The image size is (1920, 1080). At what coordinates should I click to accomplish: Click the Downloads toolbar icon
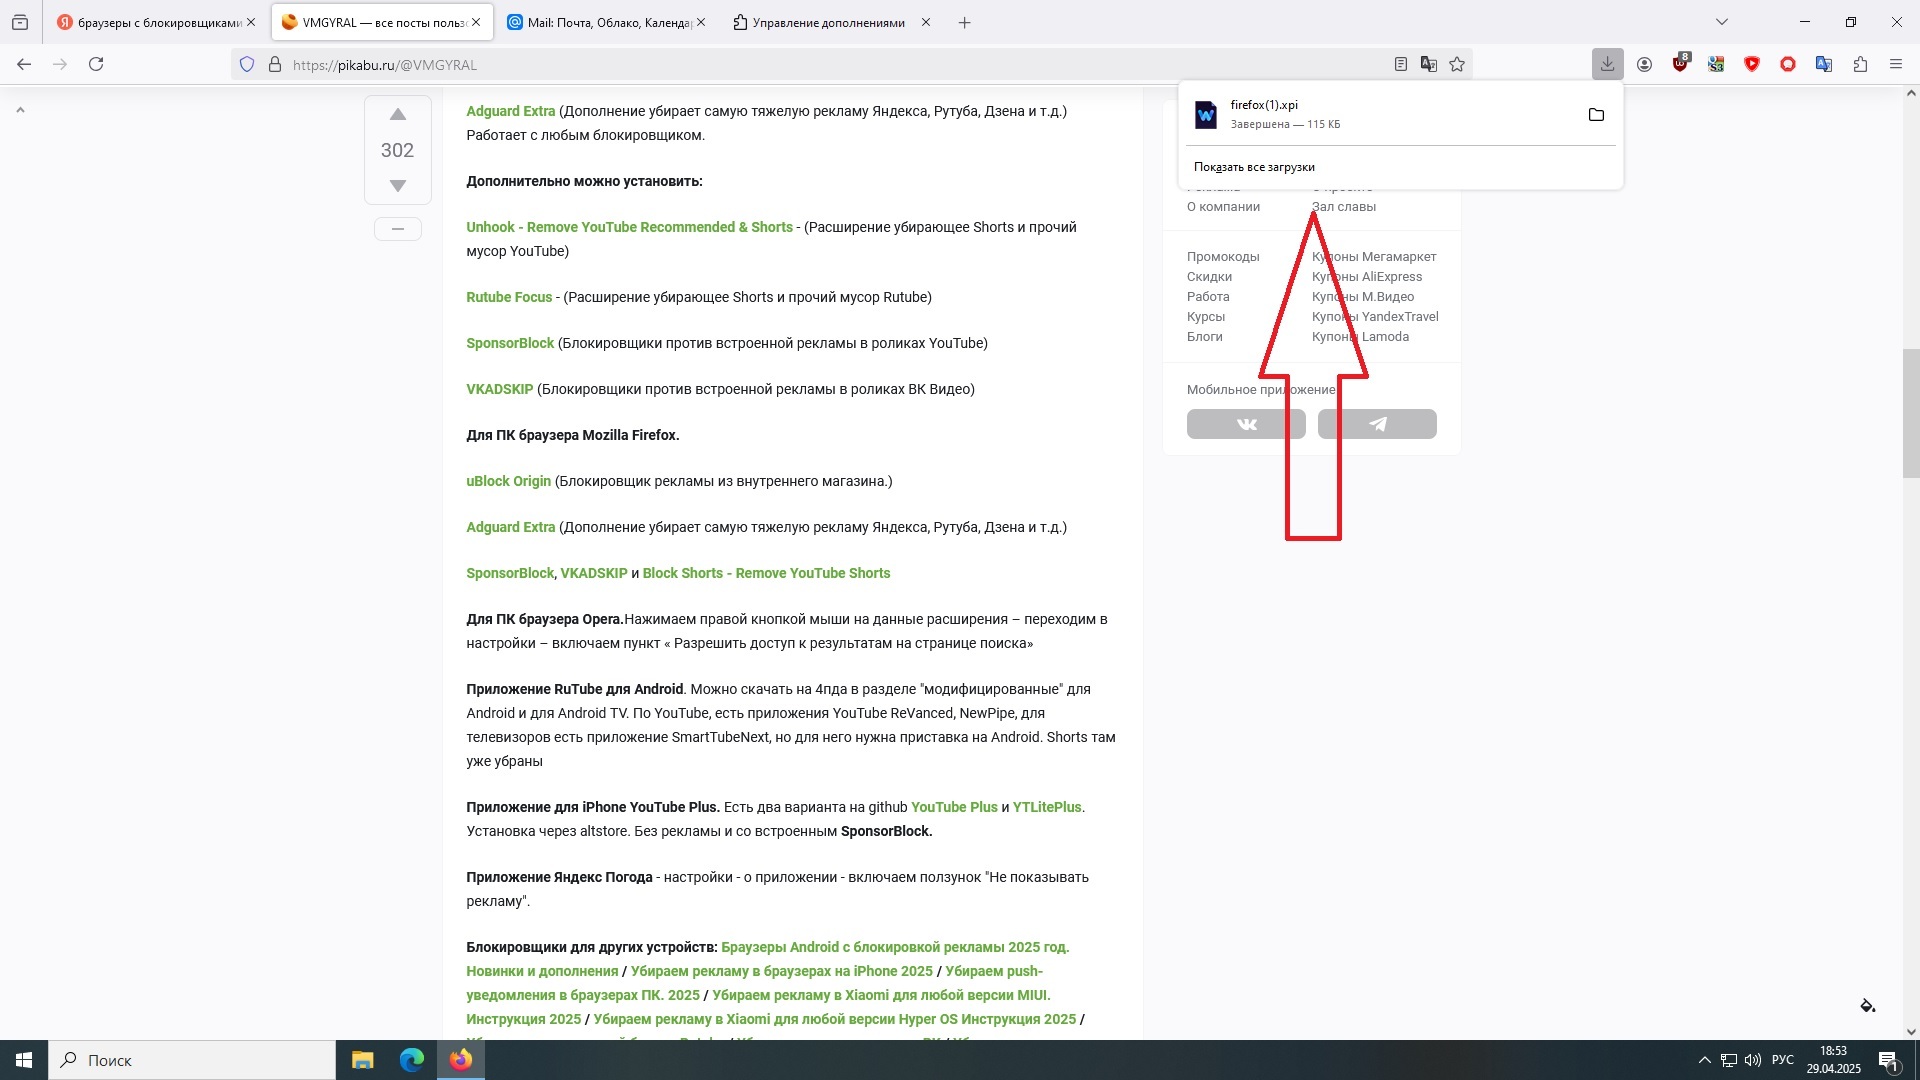(1607, 64)
